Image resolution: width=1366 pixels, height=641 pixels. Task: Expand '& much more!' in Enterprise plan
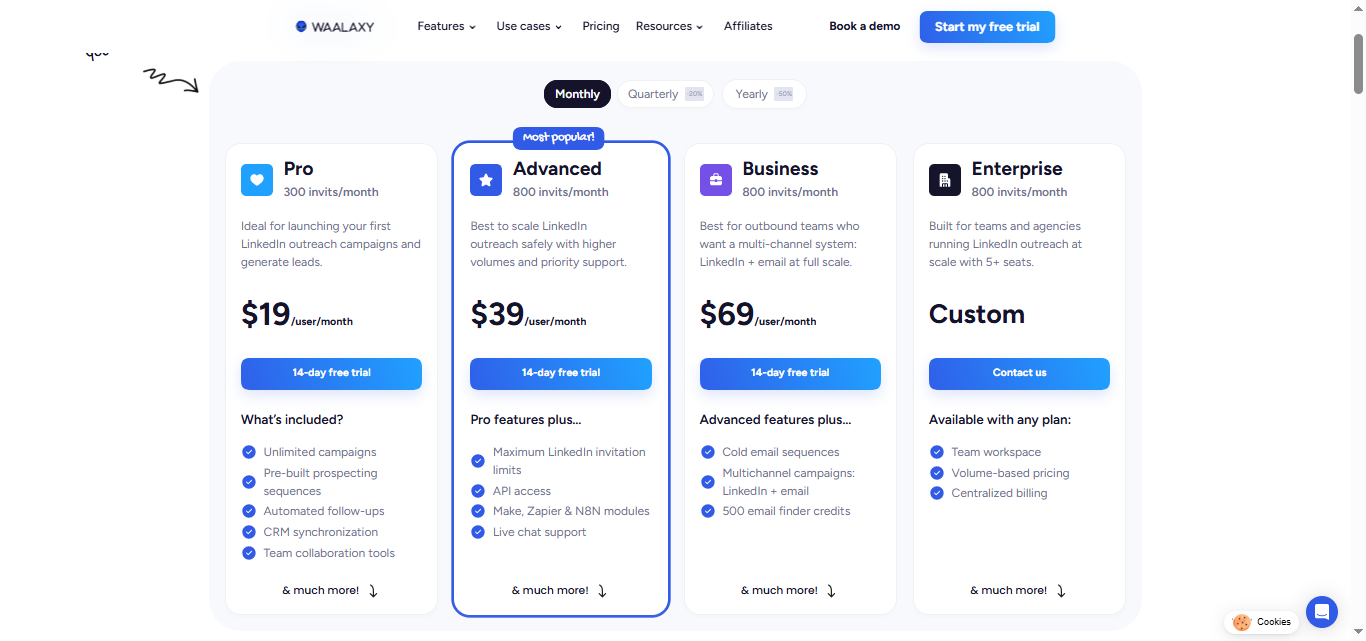[x=1018, y=591]
